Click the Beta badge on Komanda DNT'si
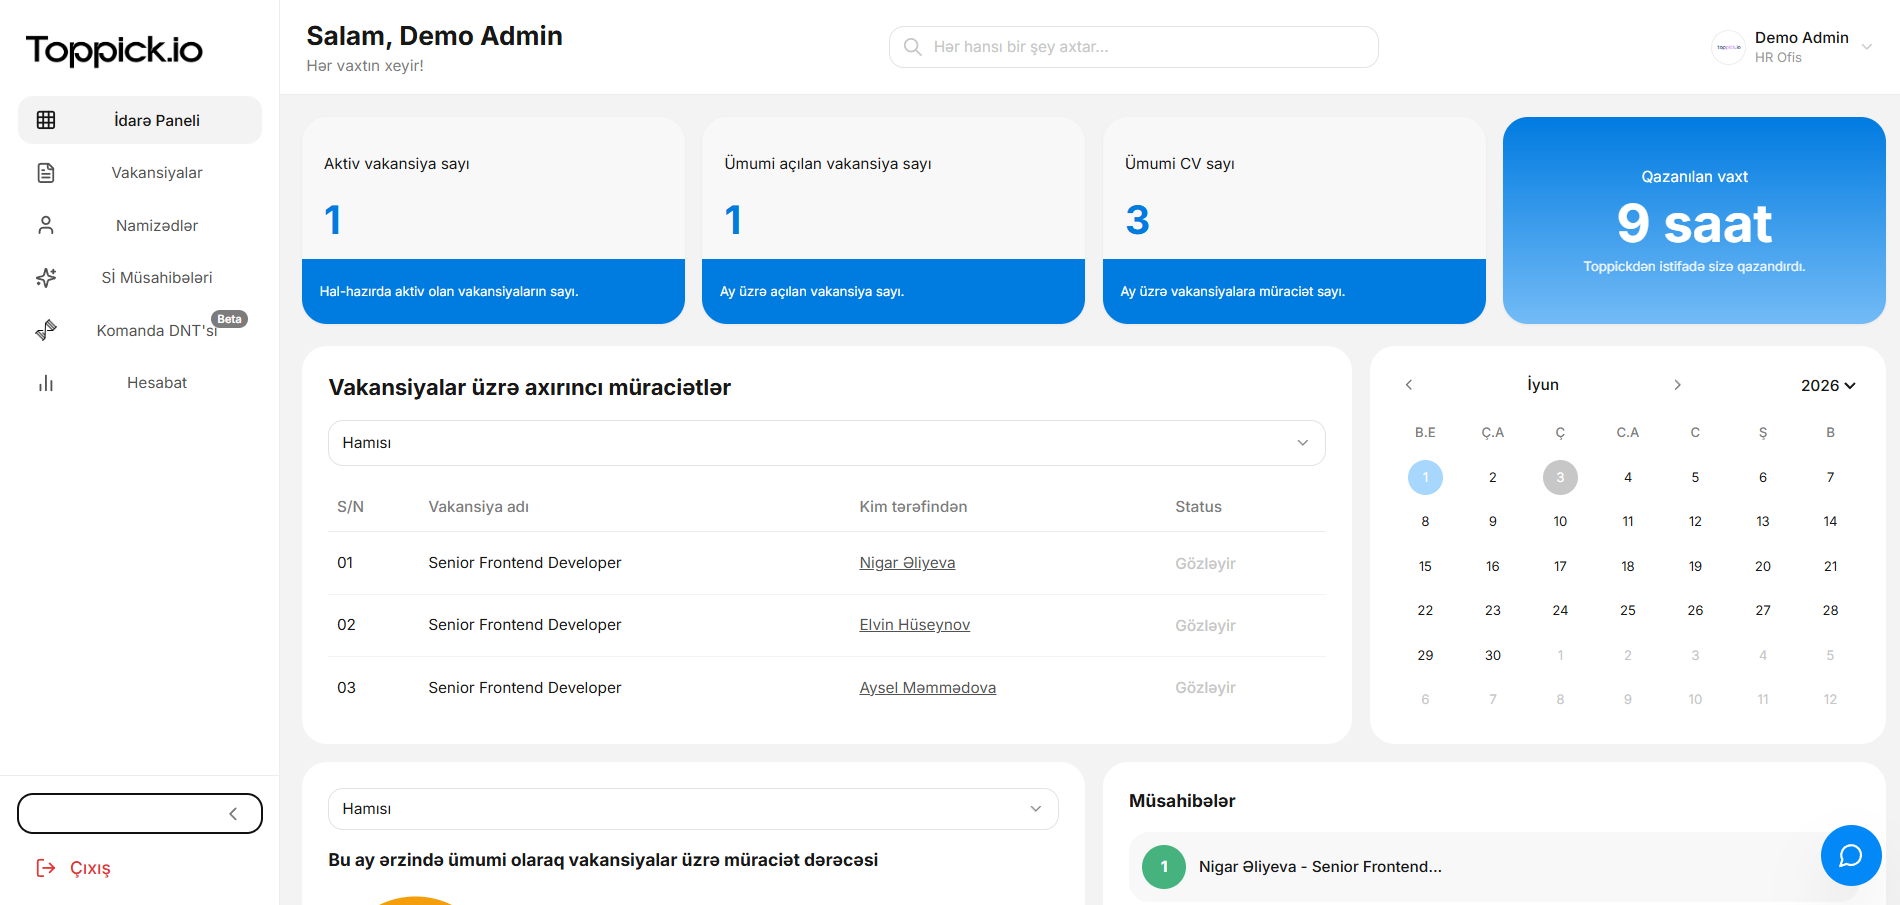The height and width of the screenshot is (905, 1900). (x=230, y=319)
